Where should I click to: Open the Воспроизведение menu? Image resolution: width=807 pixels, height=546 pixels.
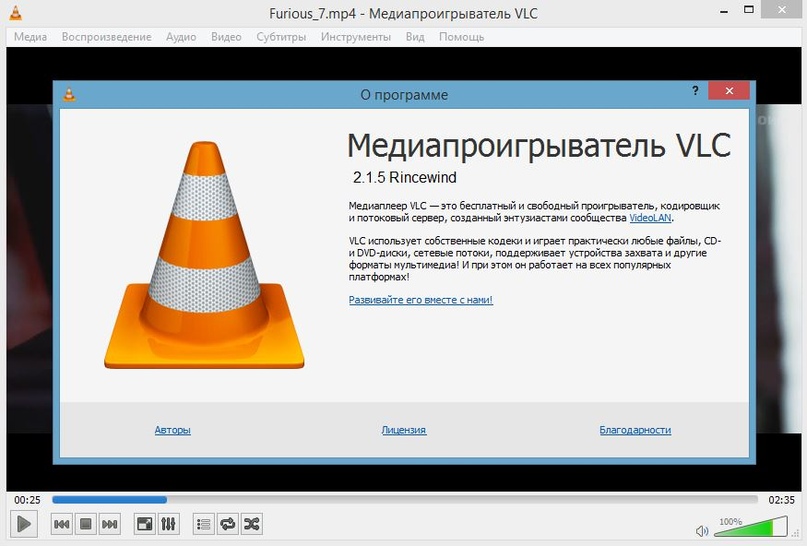tap(107, 37)
